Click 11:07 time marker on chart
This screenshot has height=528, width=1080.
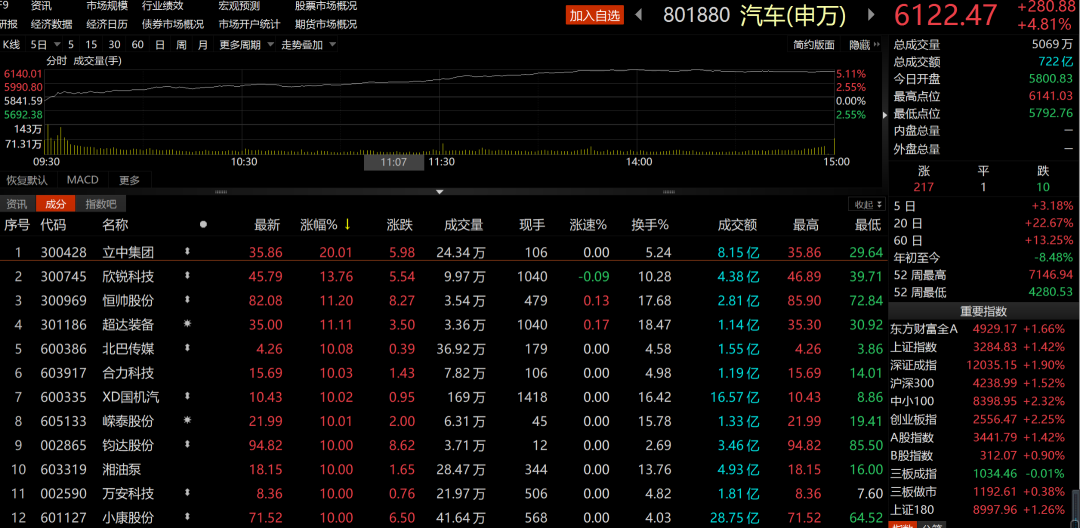pos(394,162)
